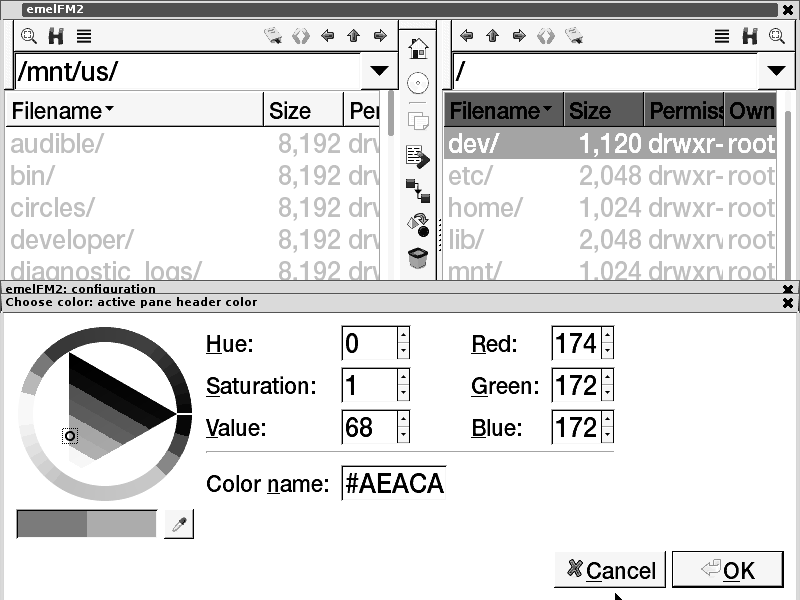Screen dimensions: 800x600
Task: Select the developer/ folder row
Action: (193, 240)
